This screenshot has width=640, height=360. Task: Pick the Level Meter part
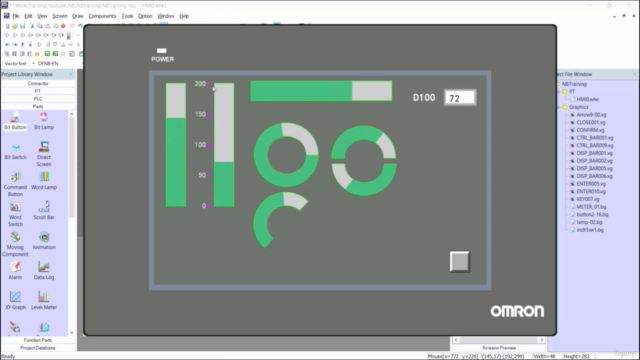[x=44, y=301]
